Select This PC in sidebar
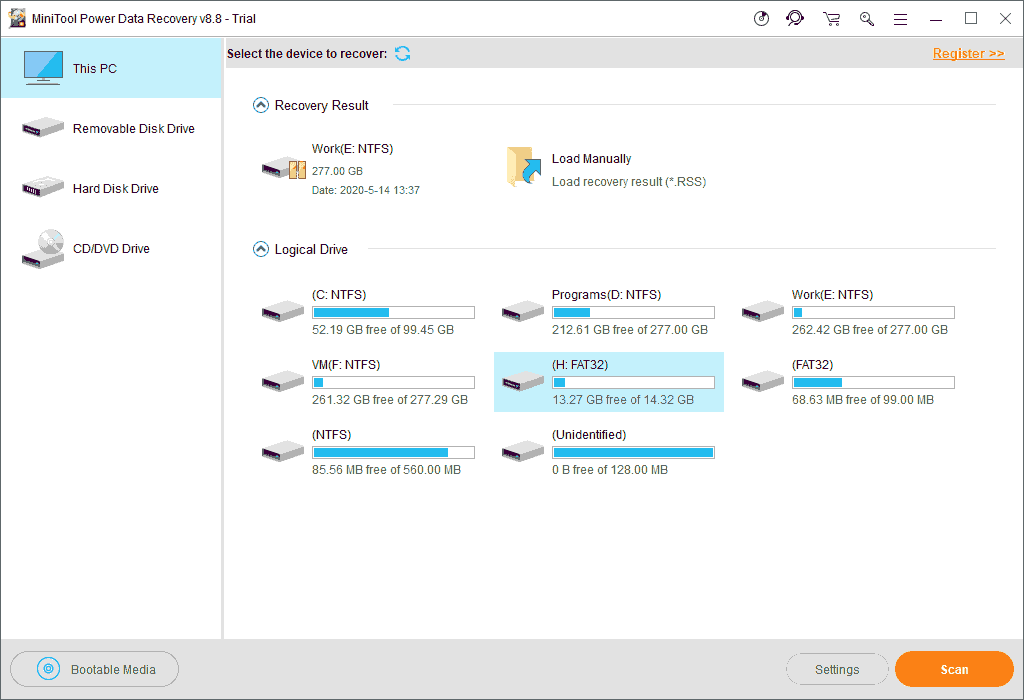The image size is (1024, 700). point(112,68)
